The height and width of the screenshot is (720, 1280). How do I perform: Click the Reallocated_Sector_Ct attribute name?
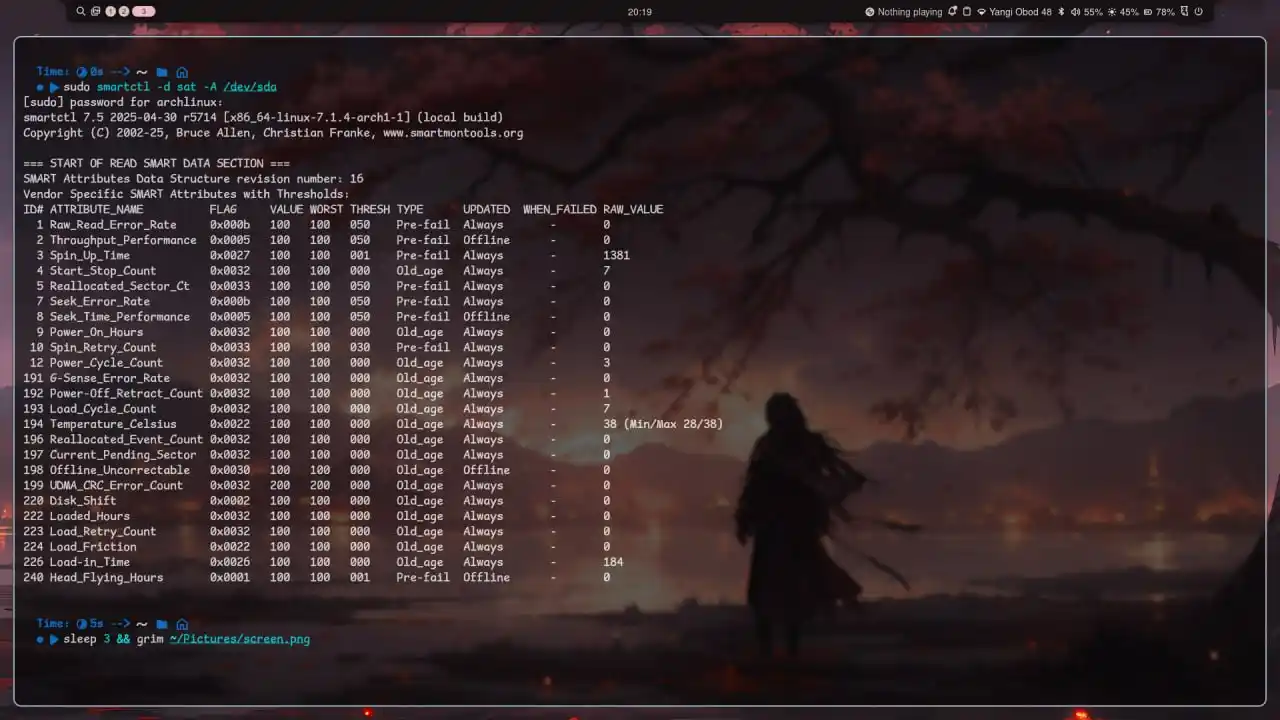(x=120, y=286)
